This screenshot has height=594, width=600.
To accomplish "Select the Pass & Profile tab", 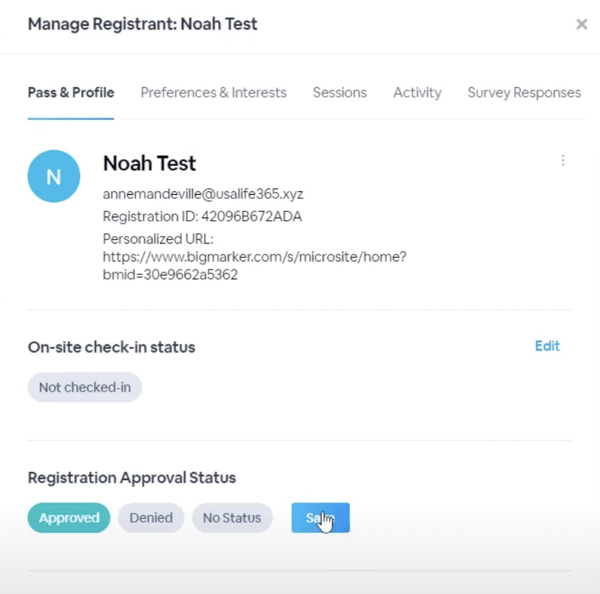I will click(71, 93).
